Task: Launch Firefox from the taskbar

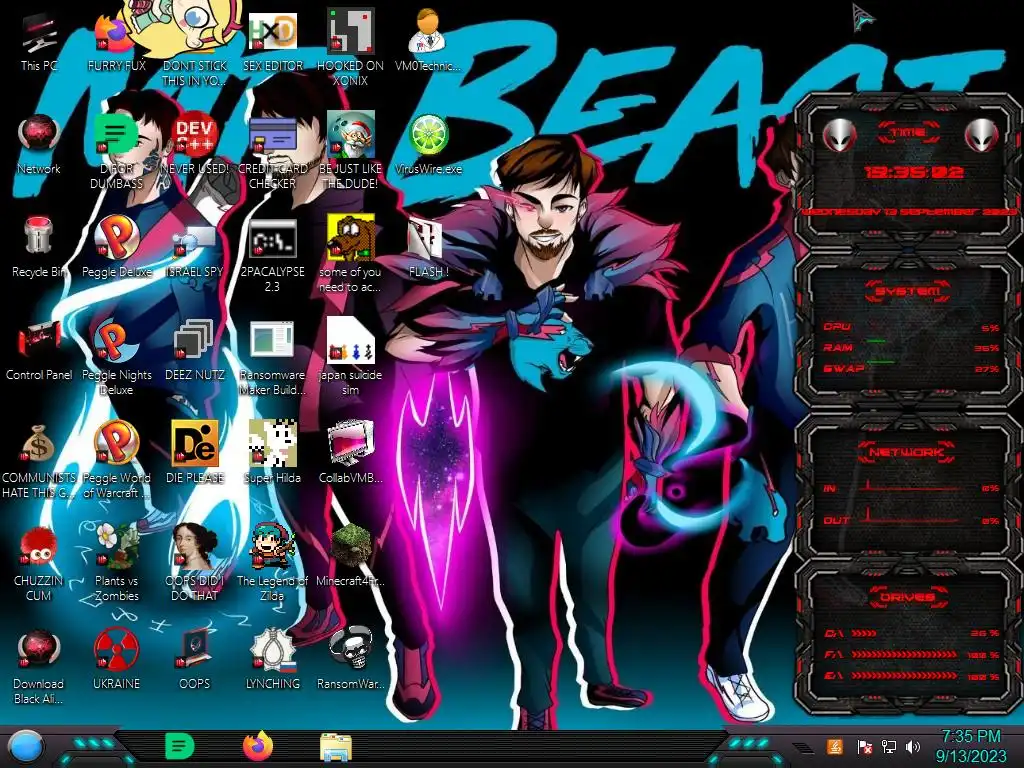Action: (x=258, y=746)
